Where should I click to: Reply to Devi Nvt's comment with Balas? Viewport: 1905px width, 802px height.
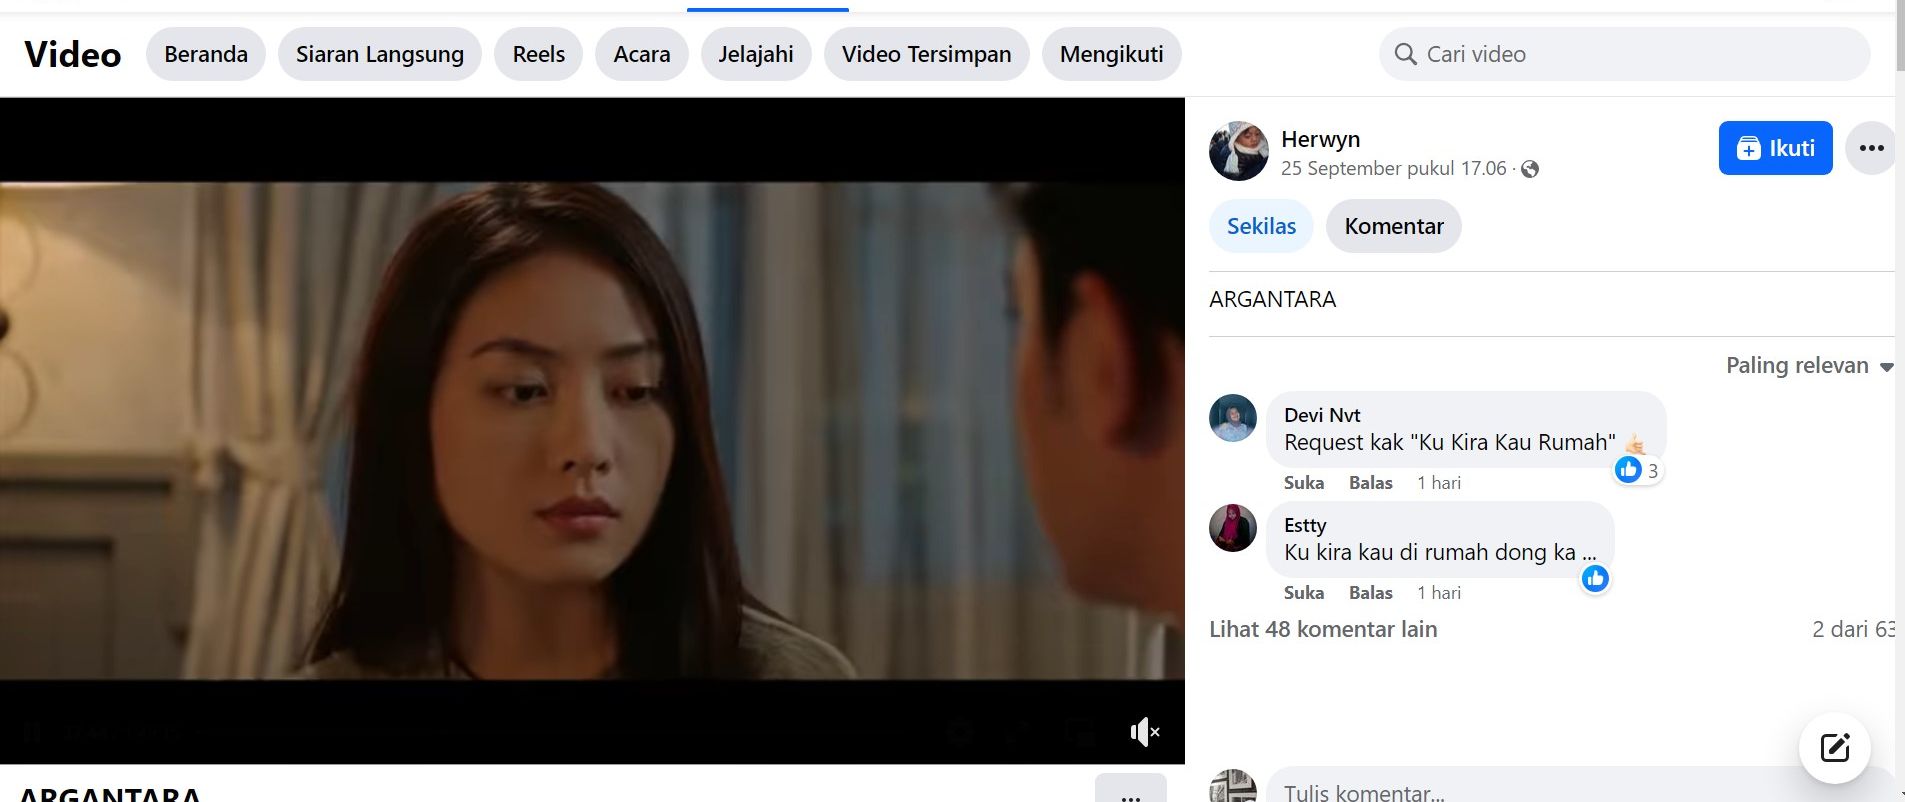tap(1371, 483)
